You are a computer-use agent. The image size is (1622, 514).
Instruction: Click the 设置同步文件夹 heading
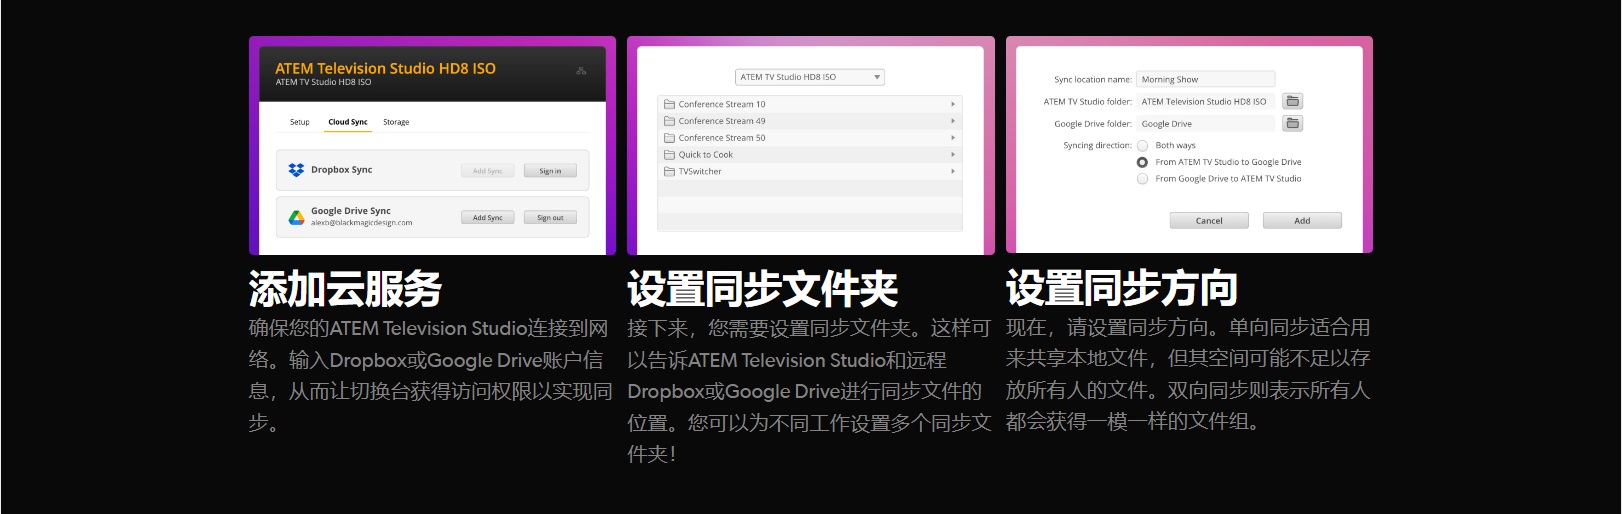762,289
